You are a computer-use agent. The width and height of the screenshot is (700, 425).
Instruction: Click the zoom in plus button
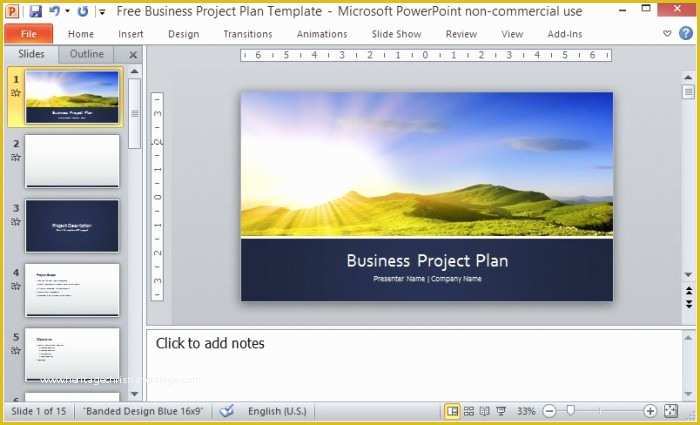click(x=650, y=411)
